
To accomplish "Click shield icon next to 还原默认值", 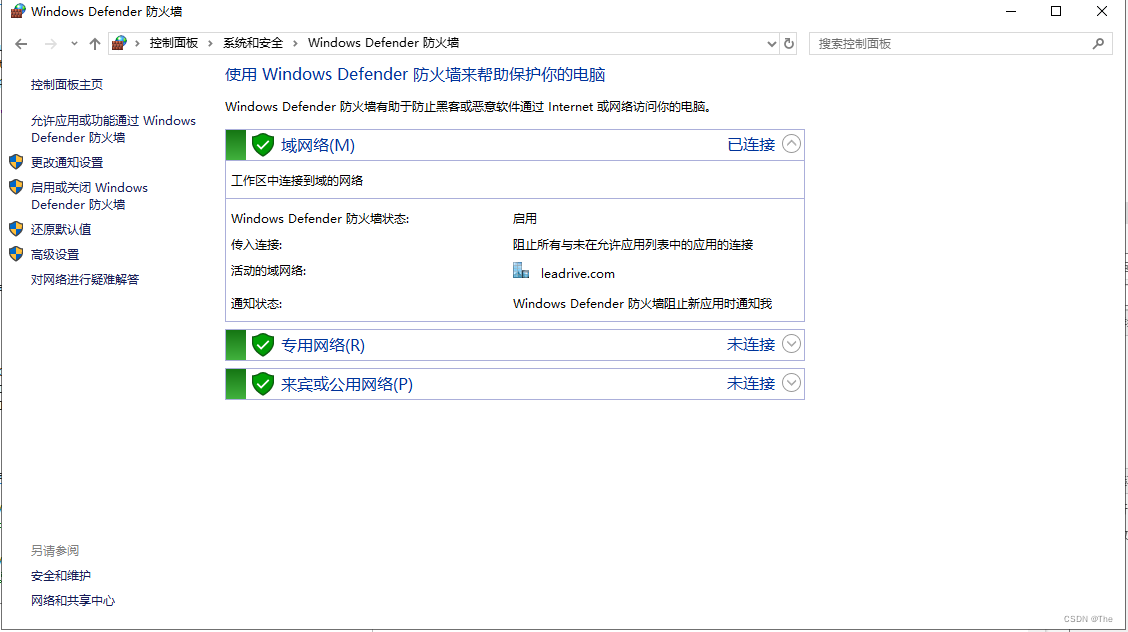I will point(17,229).
